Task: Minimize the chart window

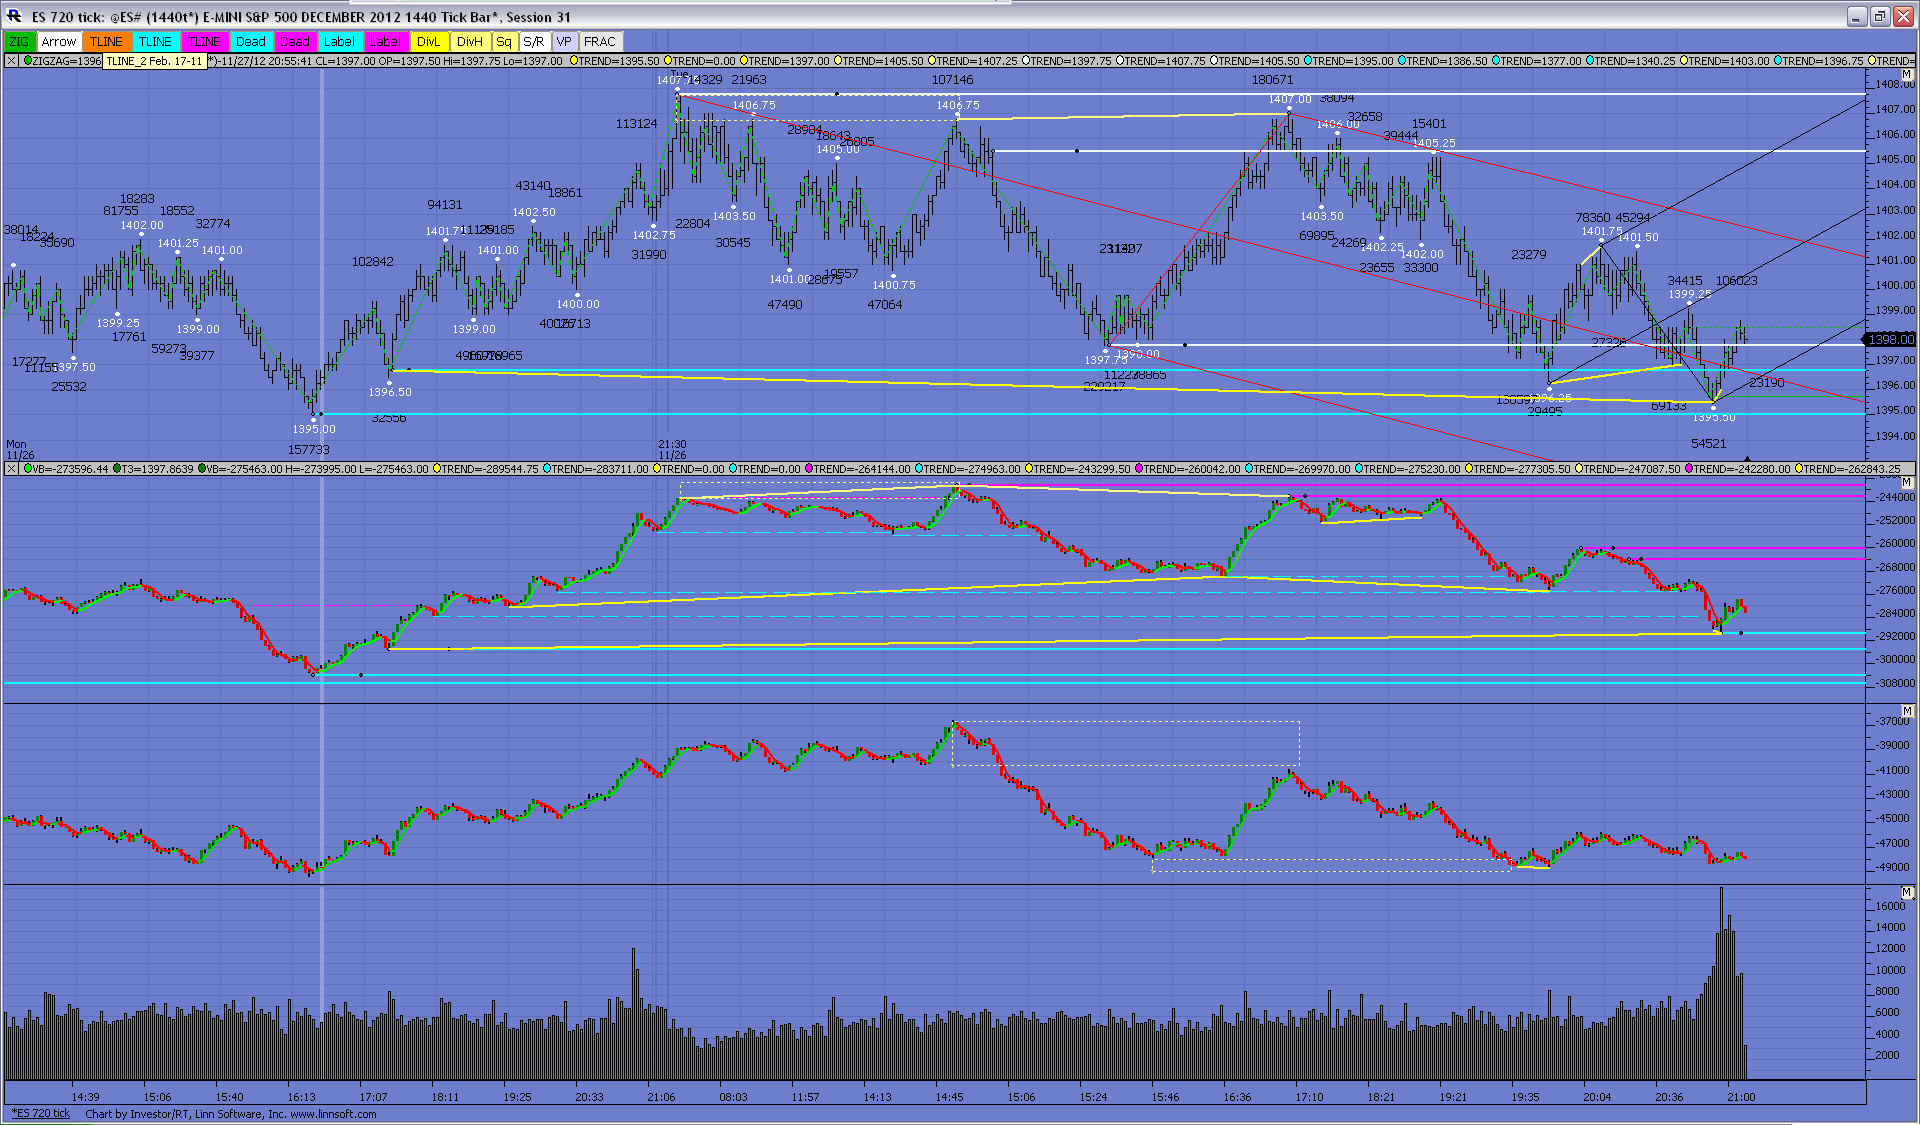Action: 1857,16
